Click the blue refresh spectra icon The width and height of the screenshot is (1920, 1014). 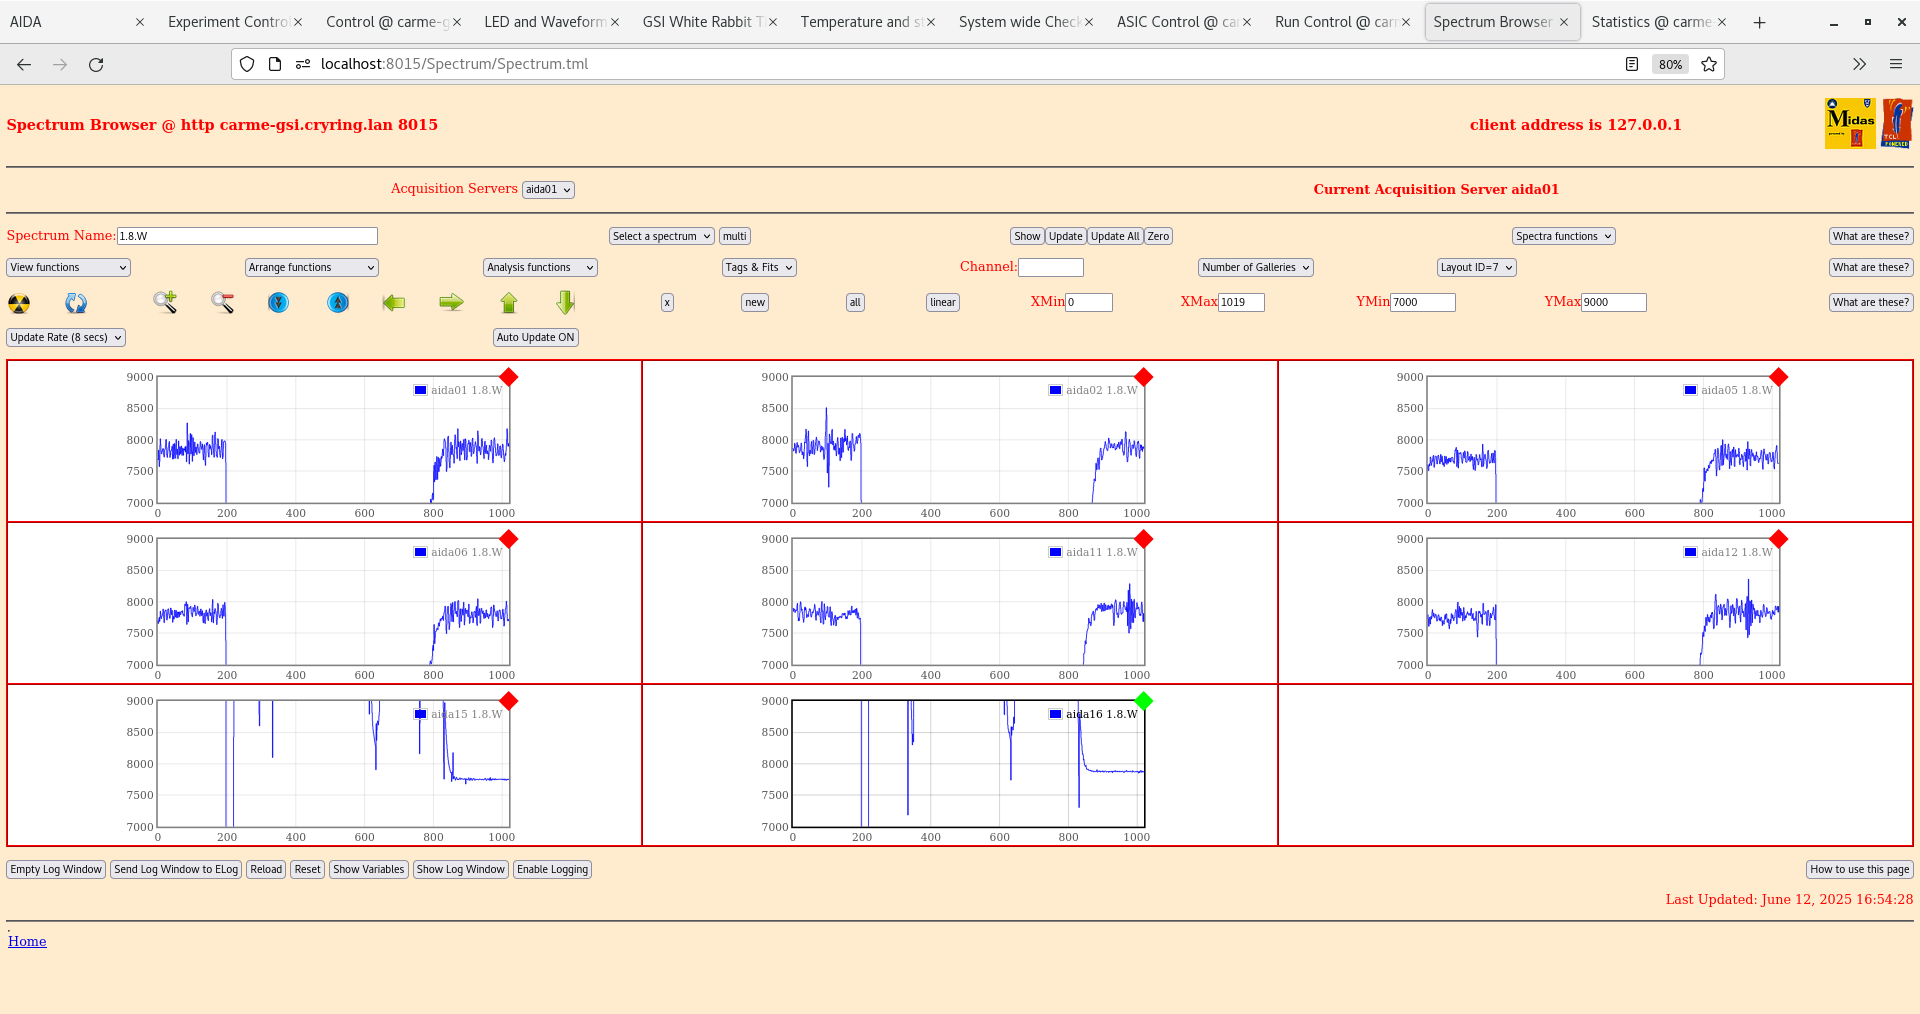pos(76,303)
